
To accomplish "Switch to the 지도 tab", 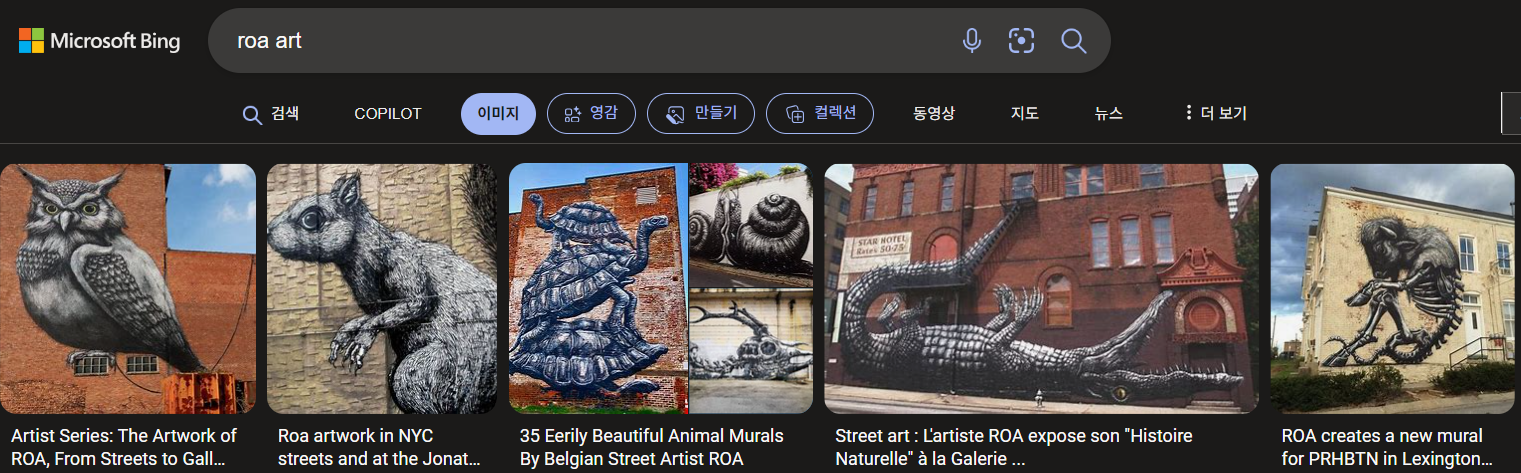I will click(1025, 114).
